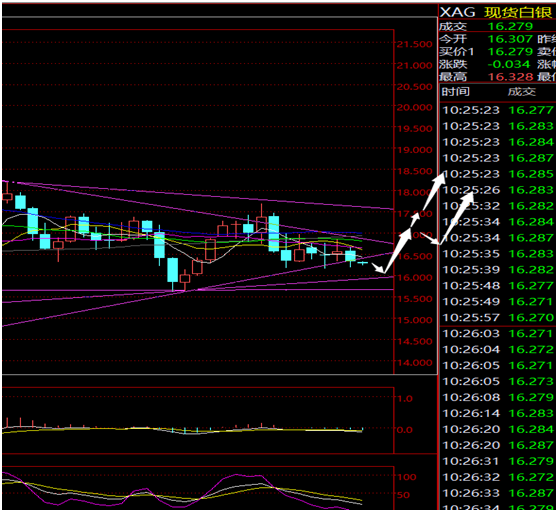The width and height of the screenshot is (558, 512).
Task: Select tick row 10:26:14 priced 16.283
Action: pyautogui.click(x=498, y=413)
